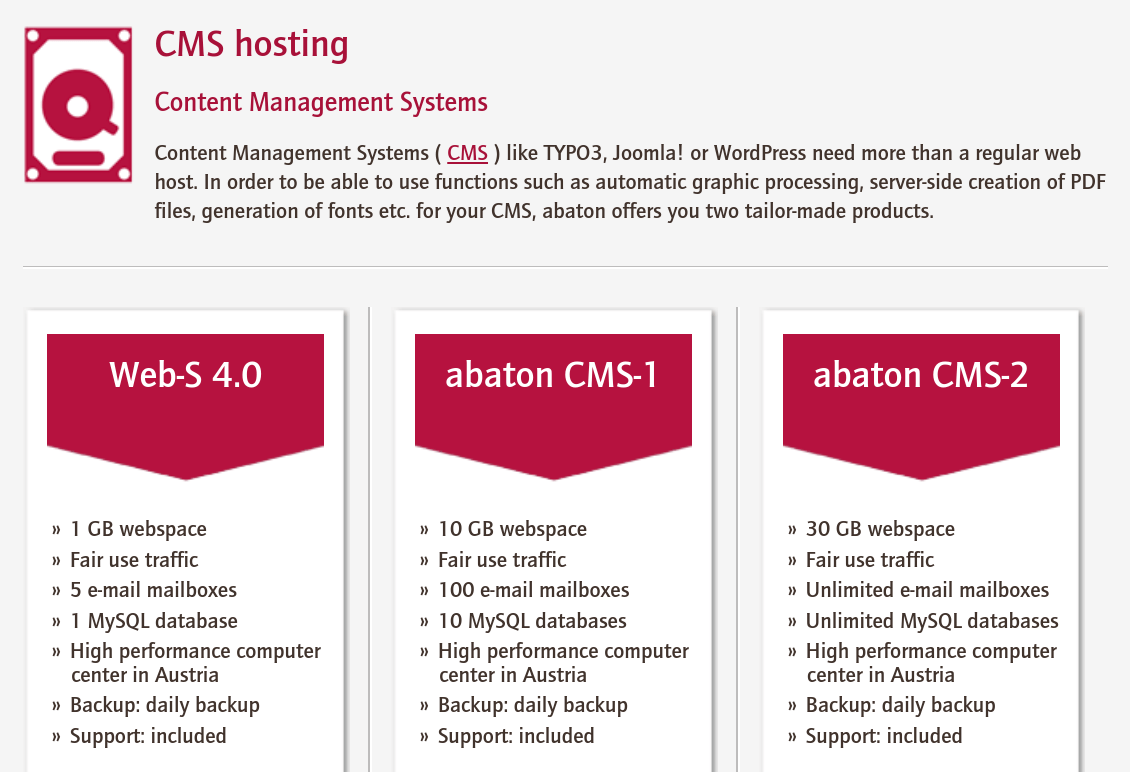Screen dimensions: 1130x772
Task: Click 'High performance computer' in Web-S 4.0
Action: (195, 651)
